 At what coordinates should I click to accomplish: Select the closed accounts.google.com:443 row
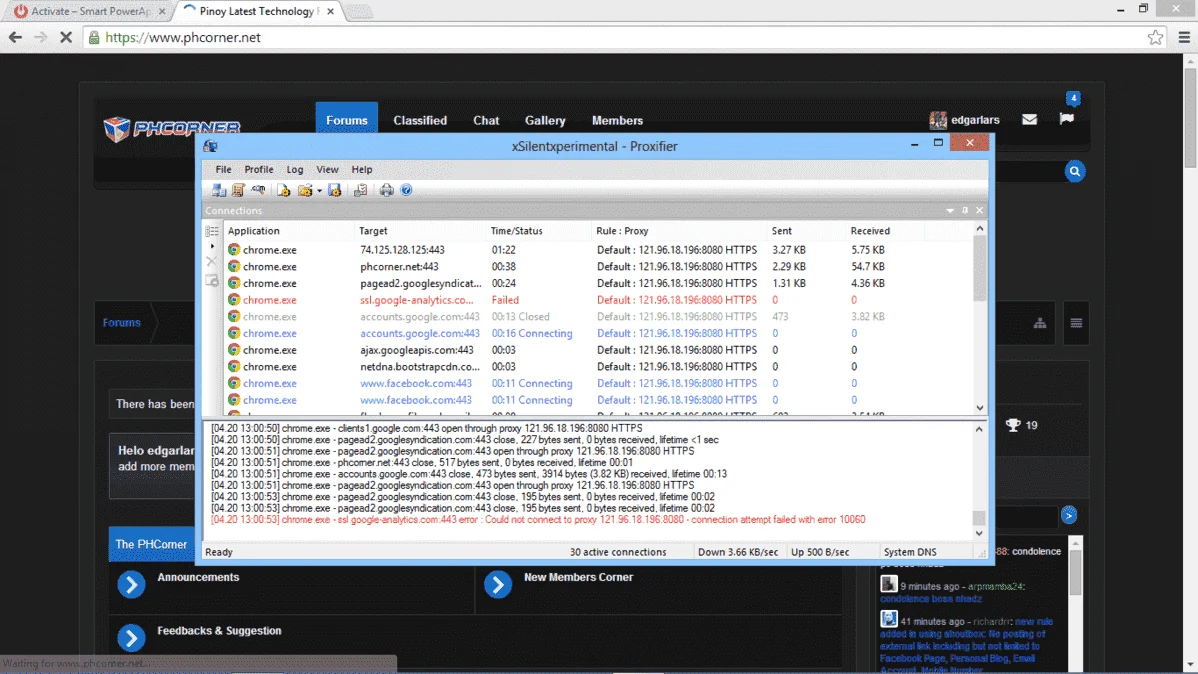(x=598, y=317)
